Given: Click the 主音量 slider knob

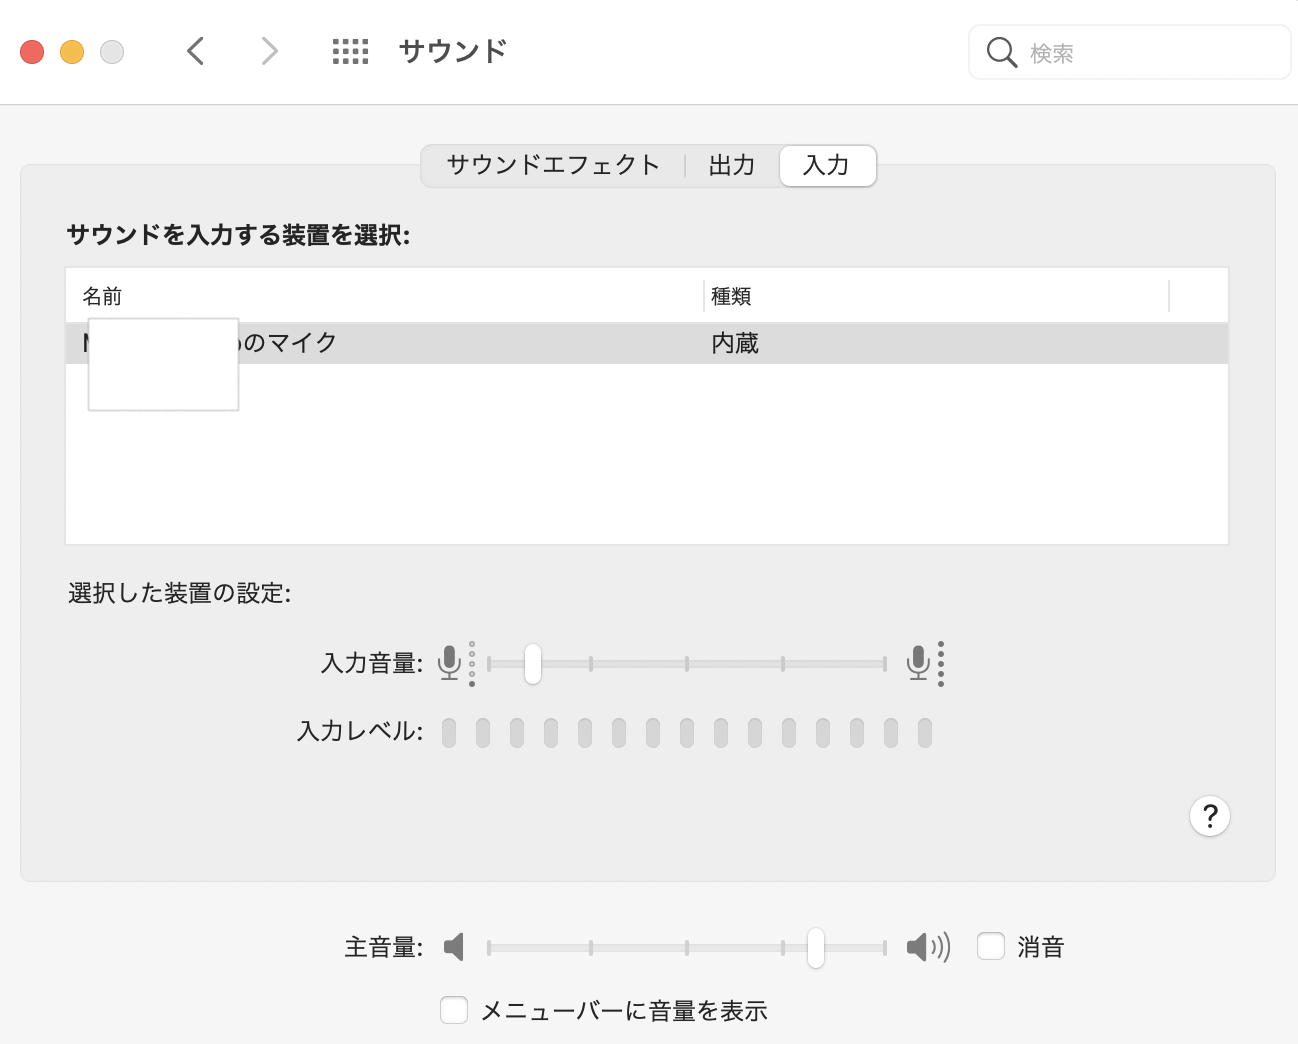Looking at the screenshot, I should click(816, 947).
